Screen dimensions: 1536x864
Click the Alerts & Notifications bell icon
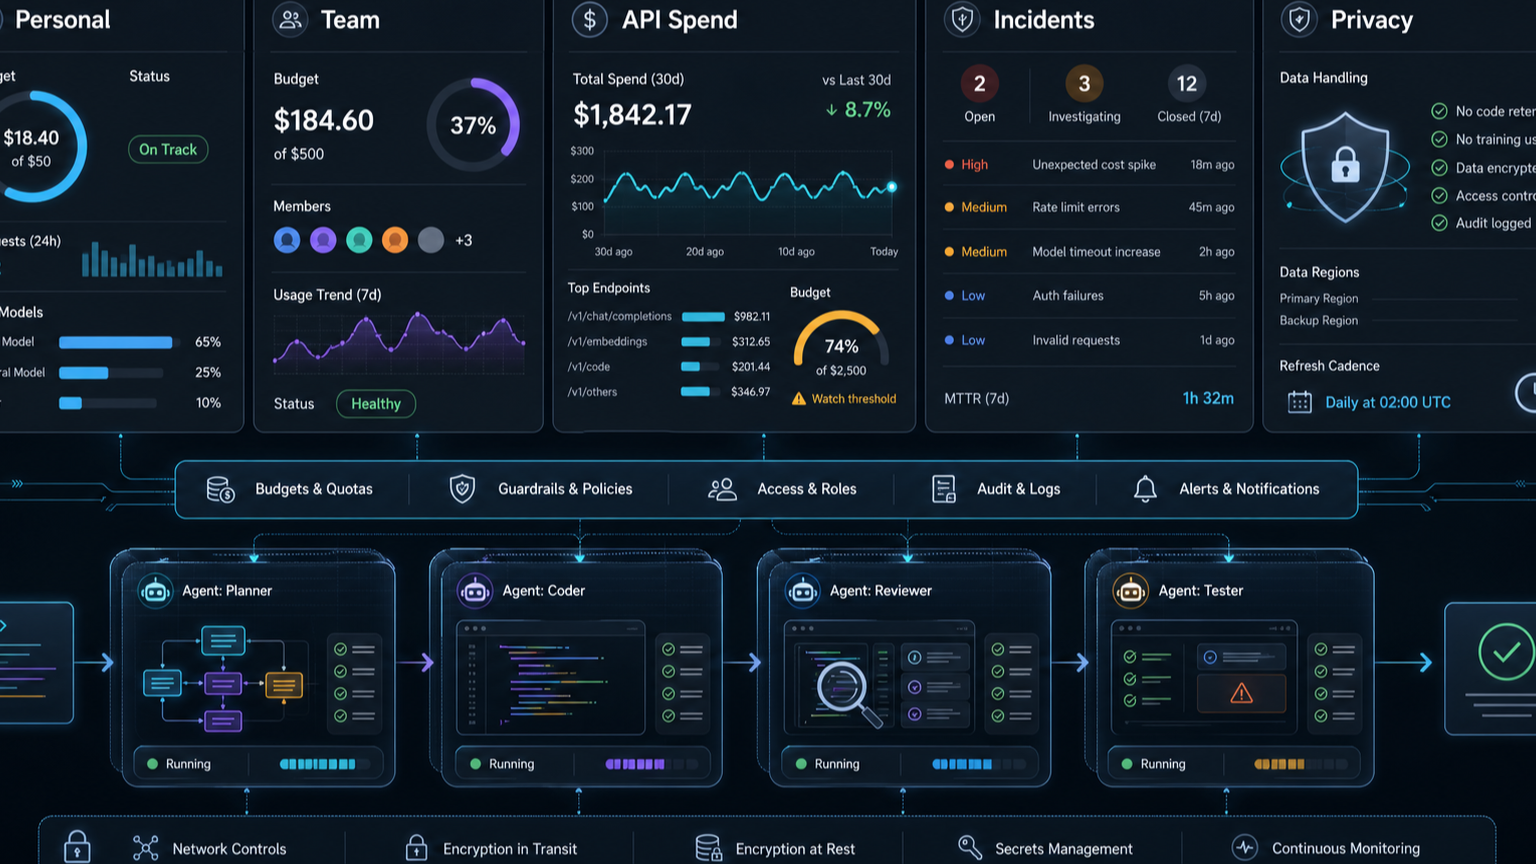pos(1145,489)
